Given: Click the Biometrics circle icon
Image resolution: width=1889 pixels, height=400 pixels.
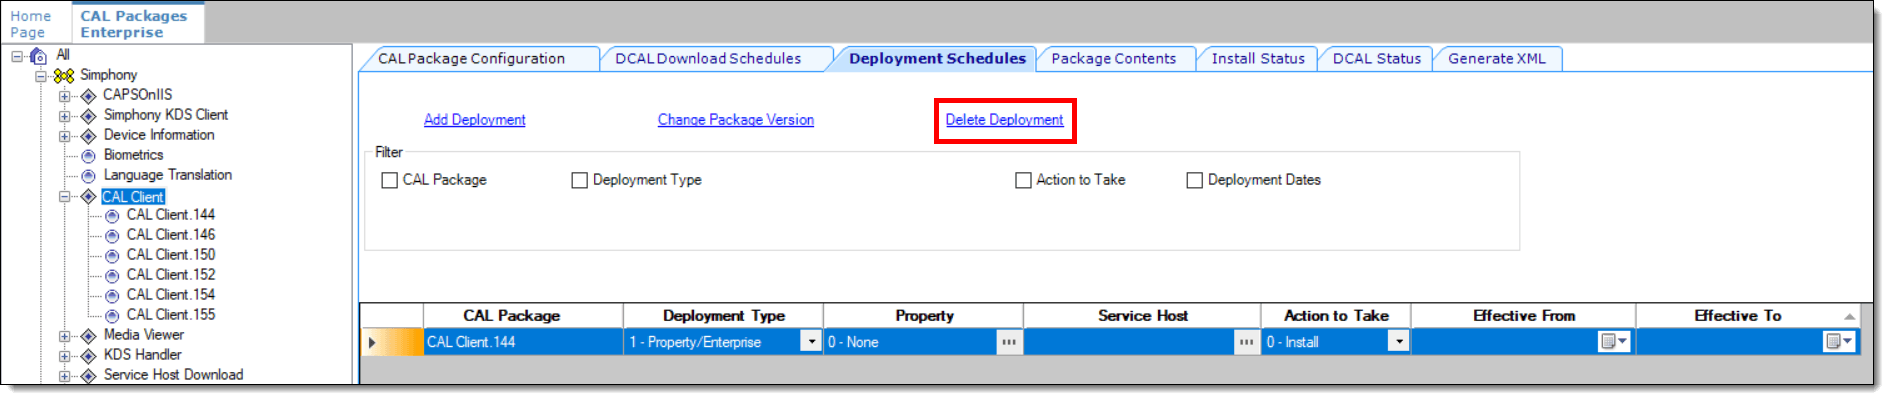Looking at the screenshot, I should point(88,156).
